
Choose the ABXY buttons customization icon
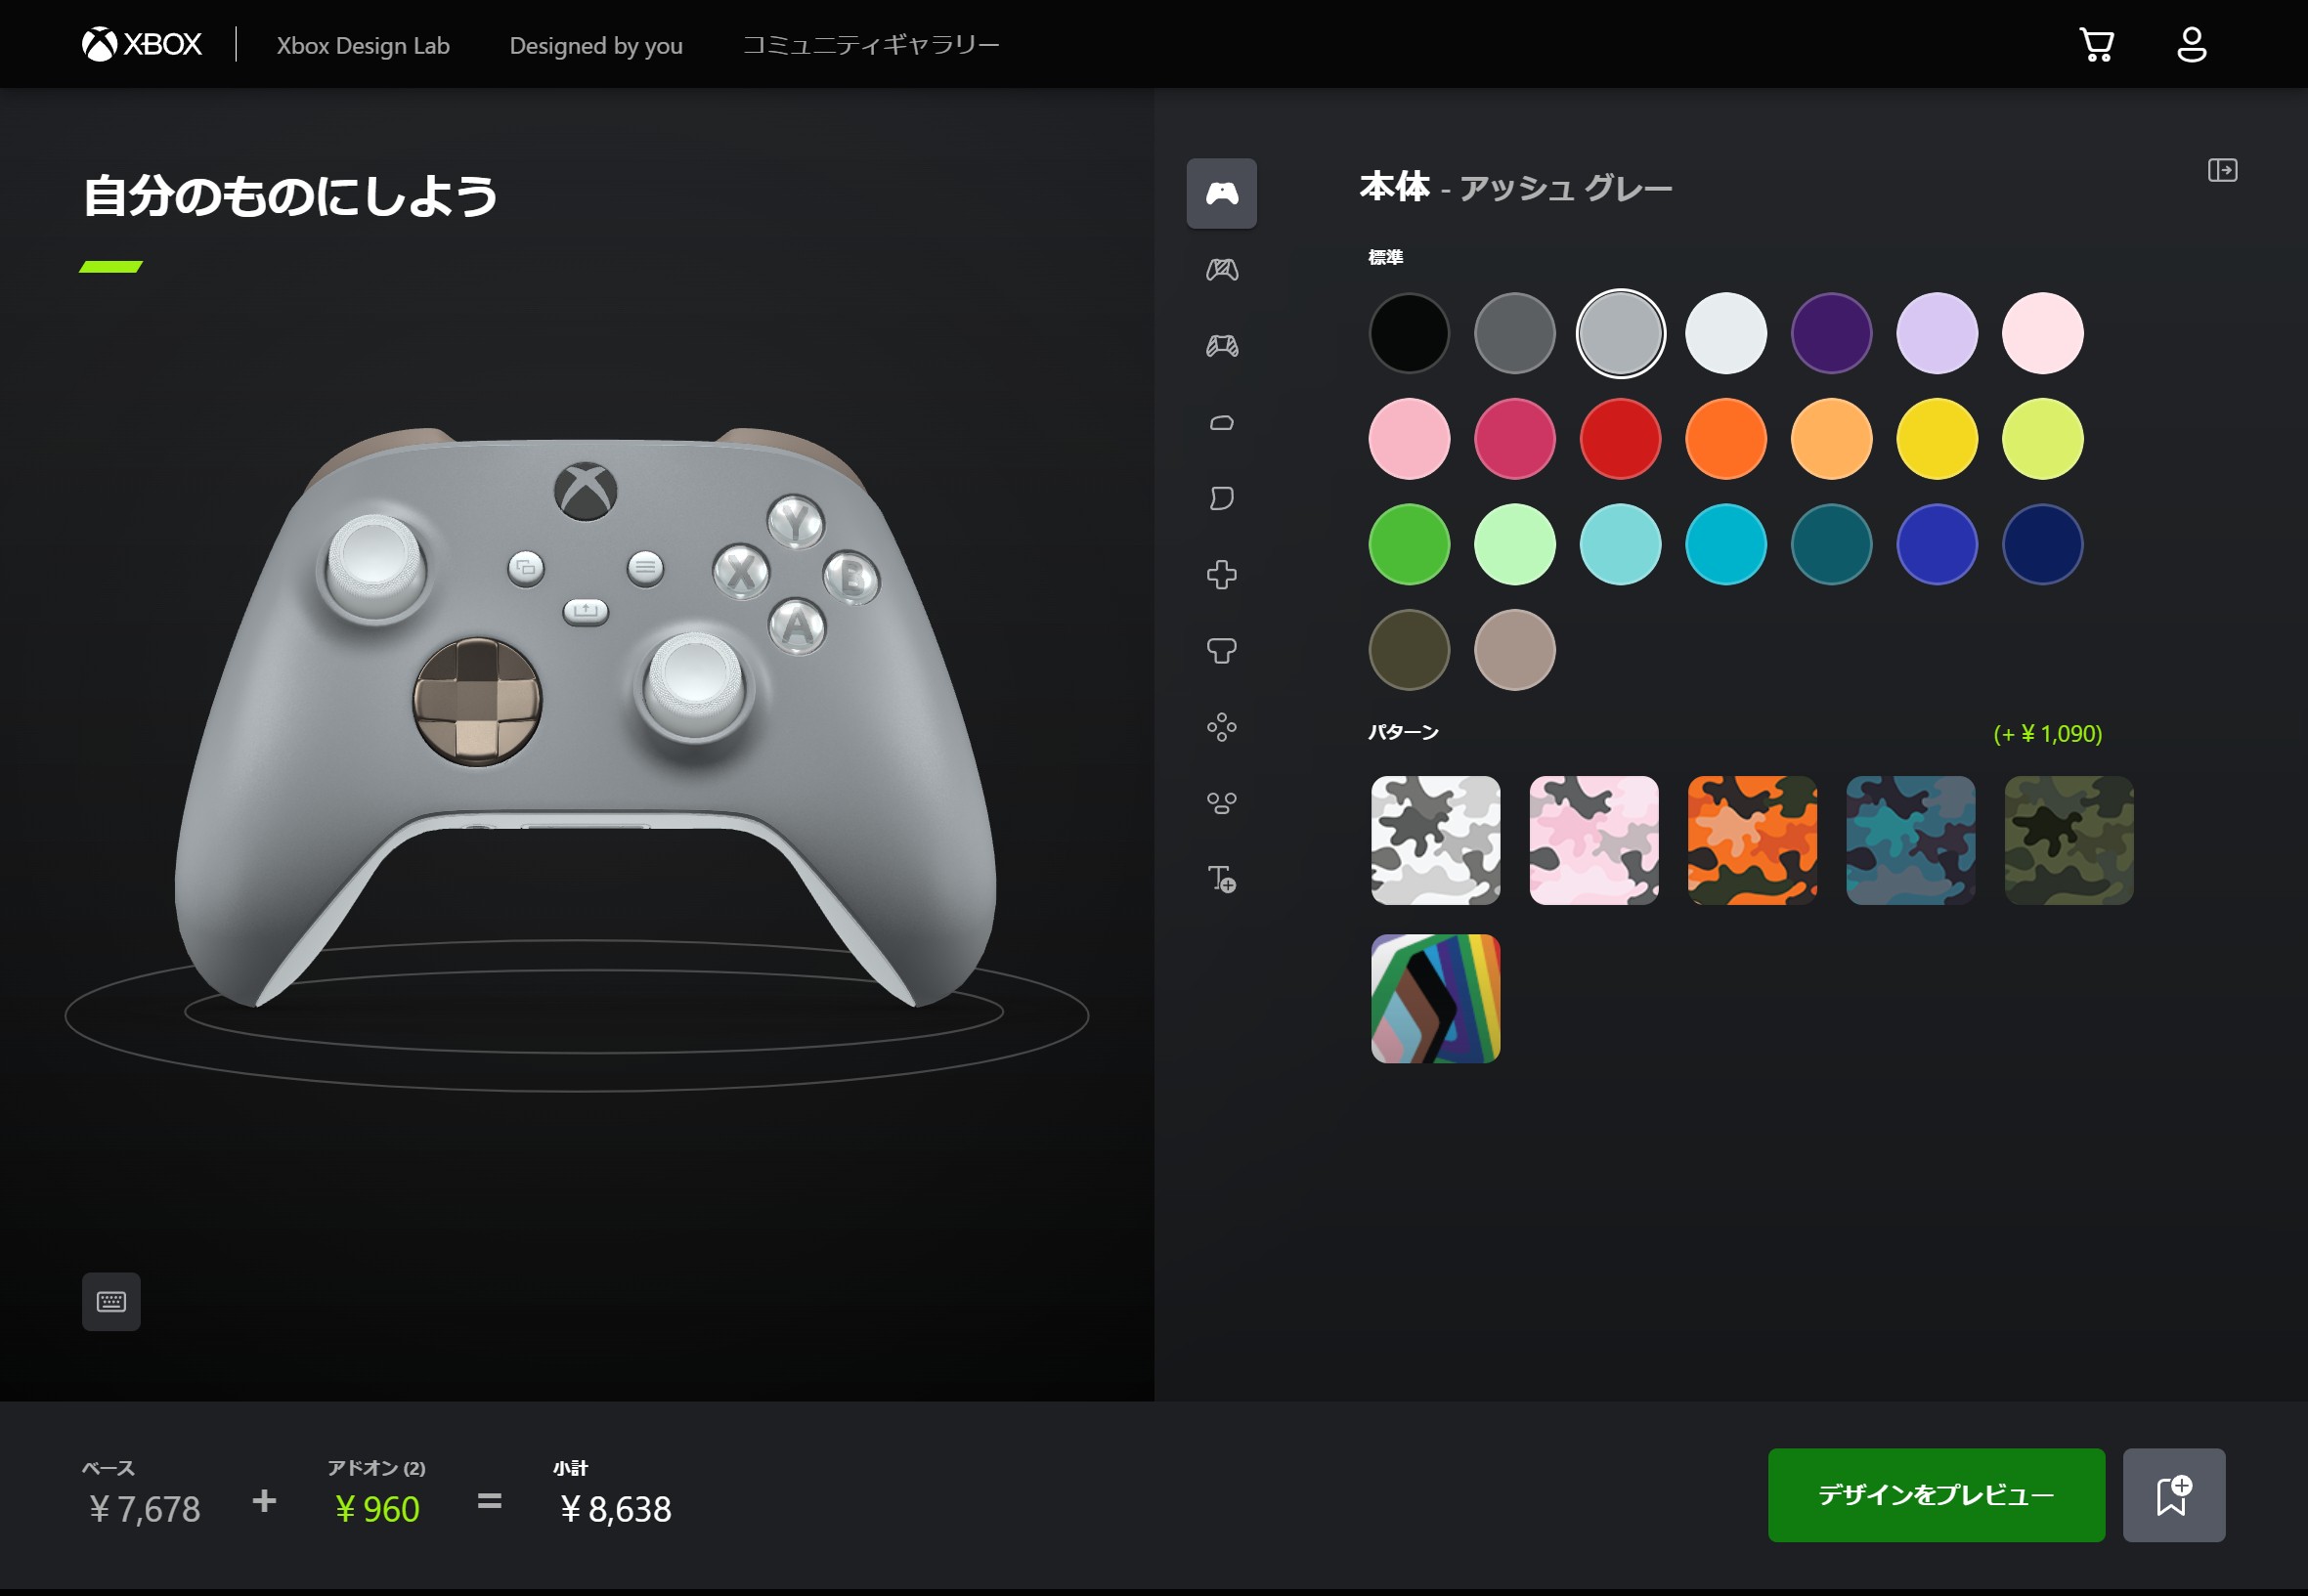click(1221, 727)
